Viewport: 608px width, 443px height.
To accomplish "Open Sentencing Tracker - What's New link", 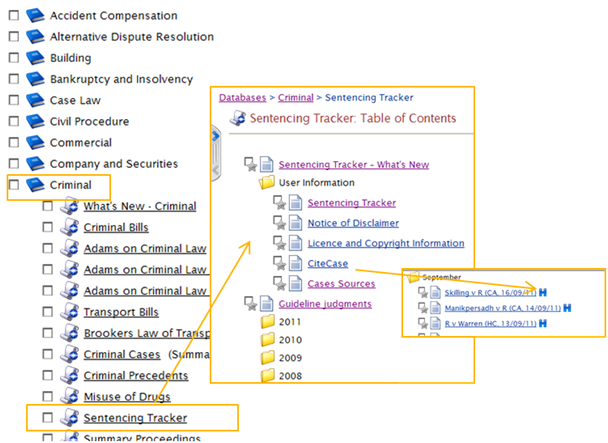I will (354, 164).
